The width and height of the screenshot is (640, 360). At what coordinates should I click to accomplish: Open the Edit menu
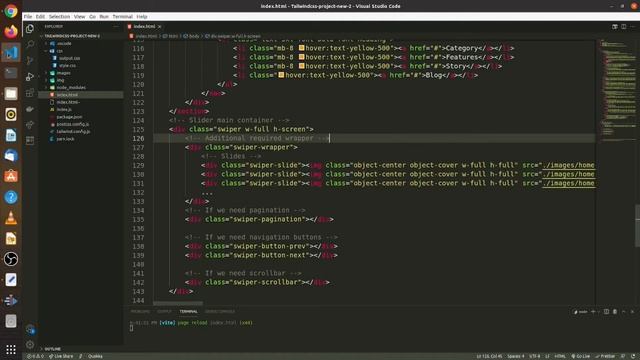tap(40, 17)
